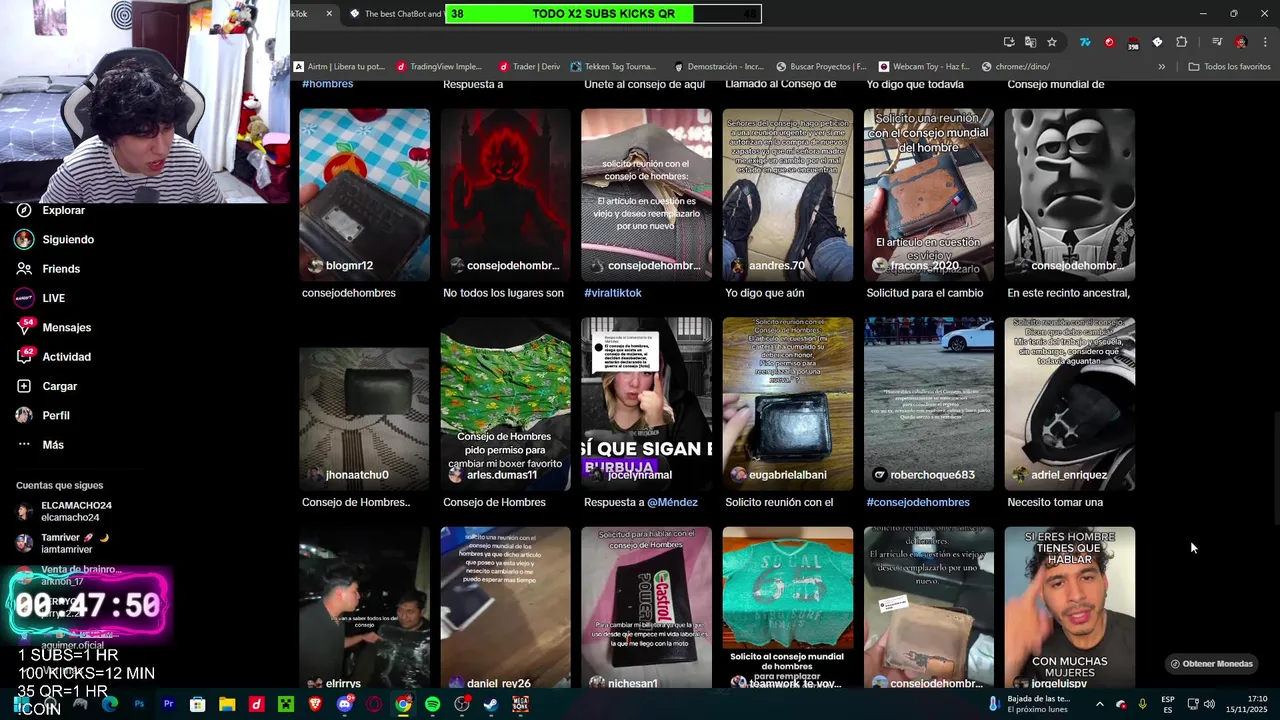Open Discord from the taskbar
1280x720 pixels.
click(345, 704)
